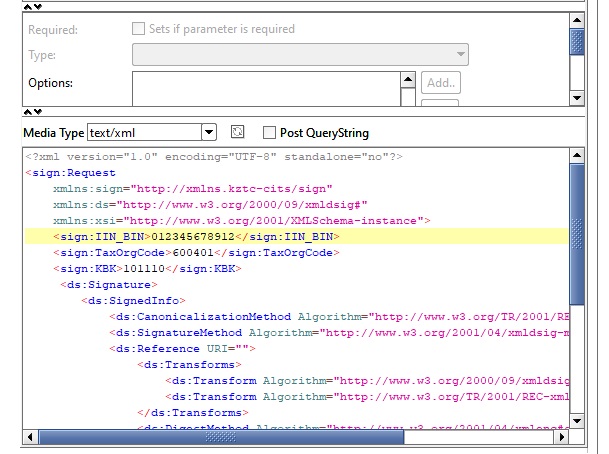Click XML editor horizontal scroll left arrow

32,438
